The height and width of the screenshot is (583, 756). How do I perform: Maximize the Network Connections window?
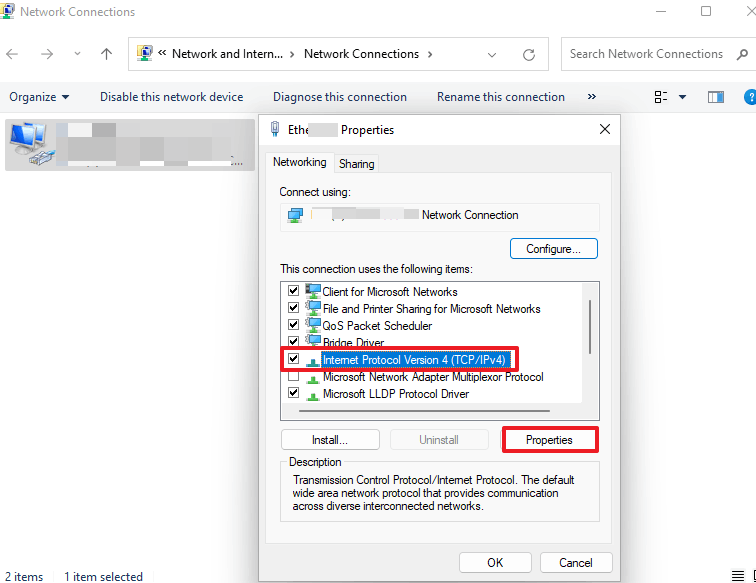(706, 11)
